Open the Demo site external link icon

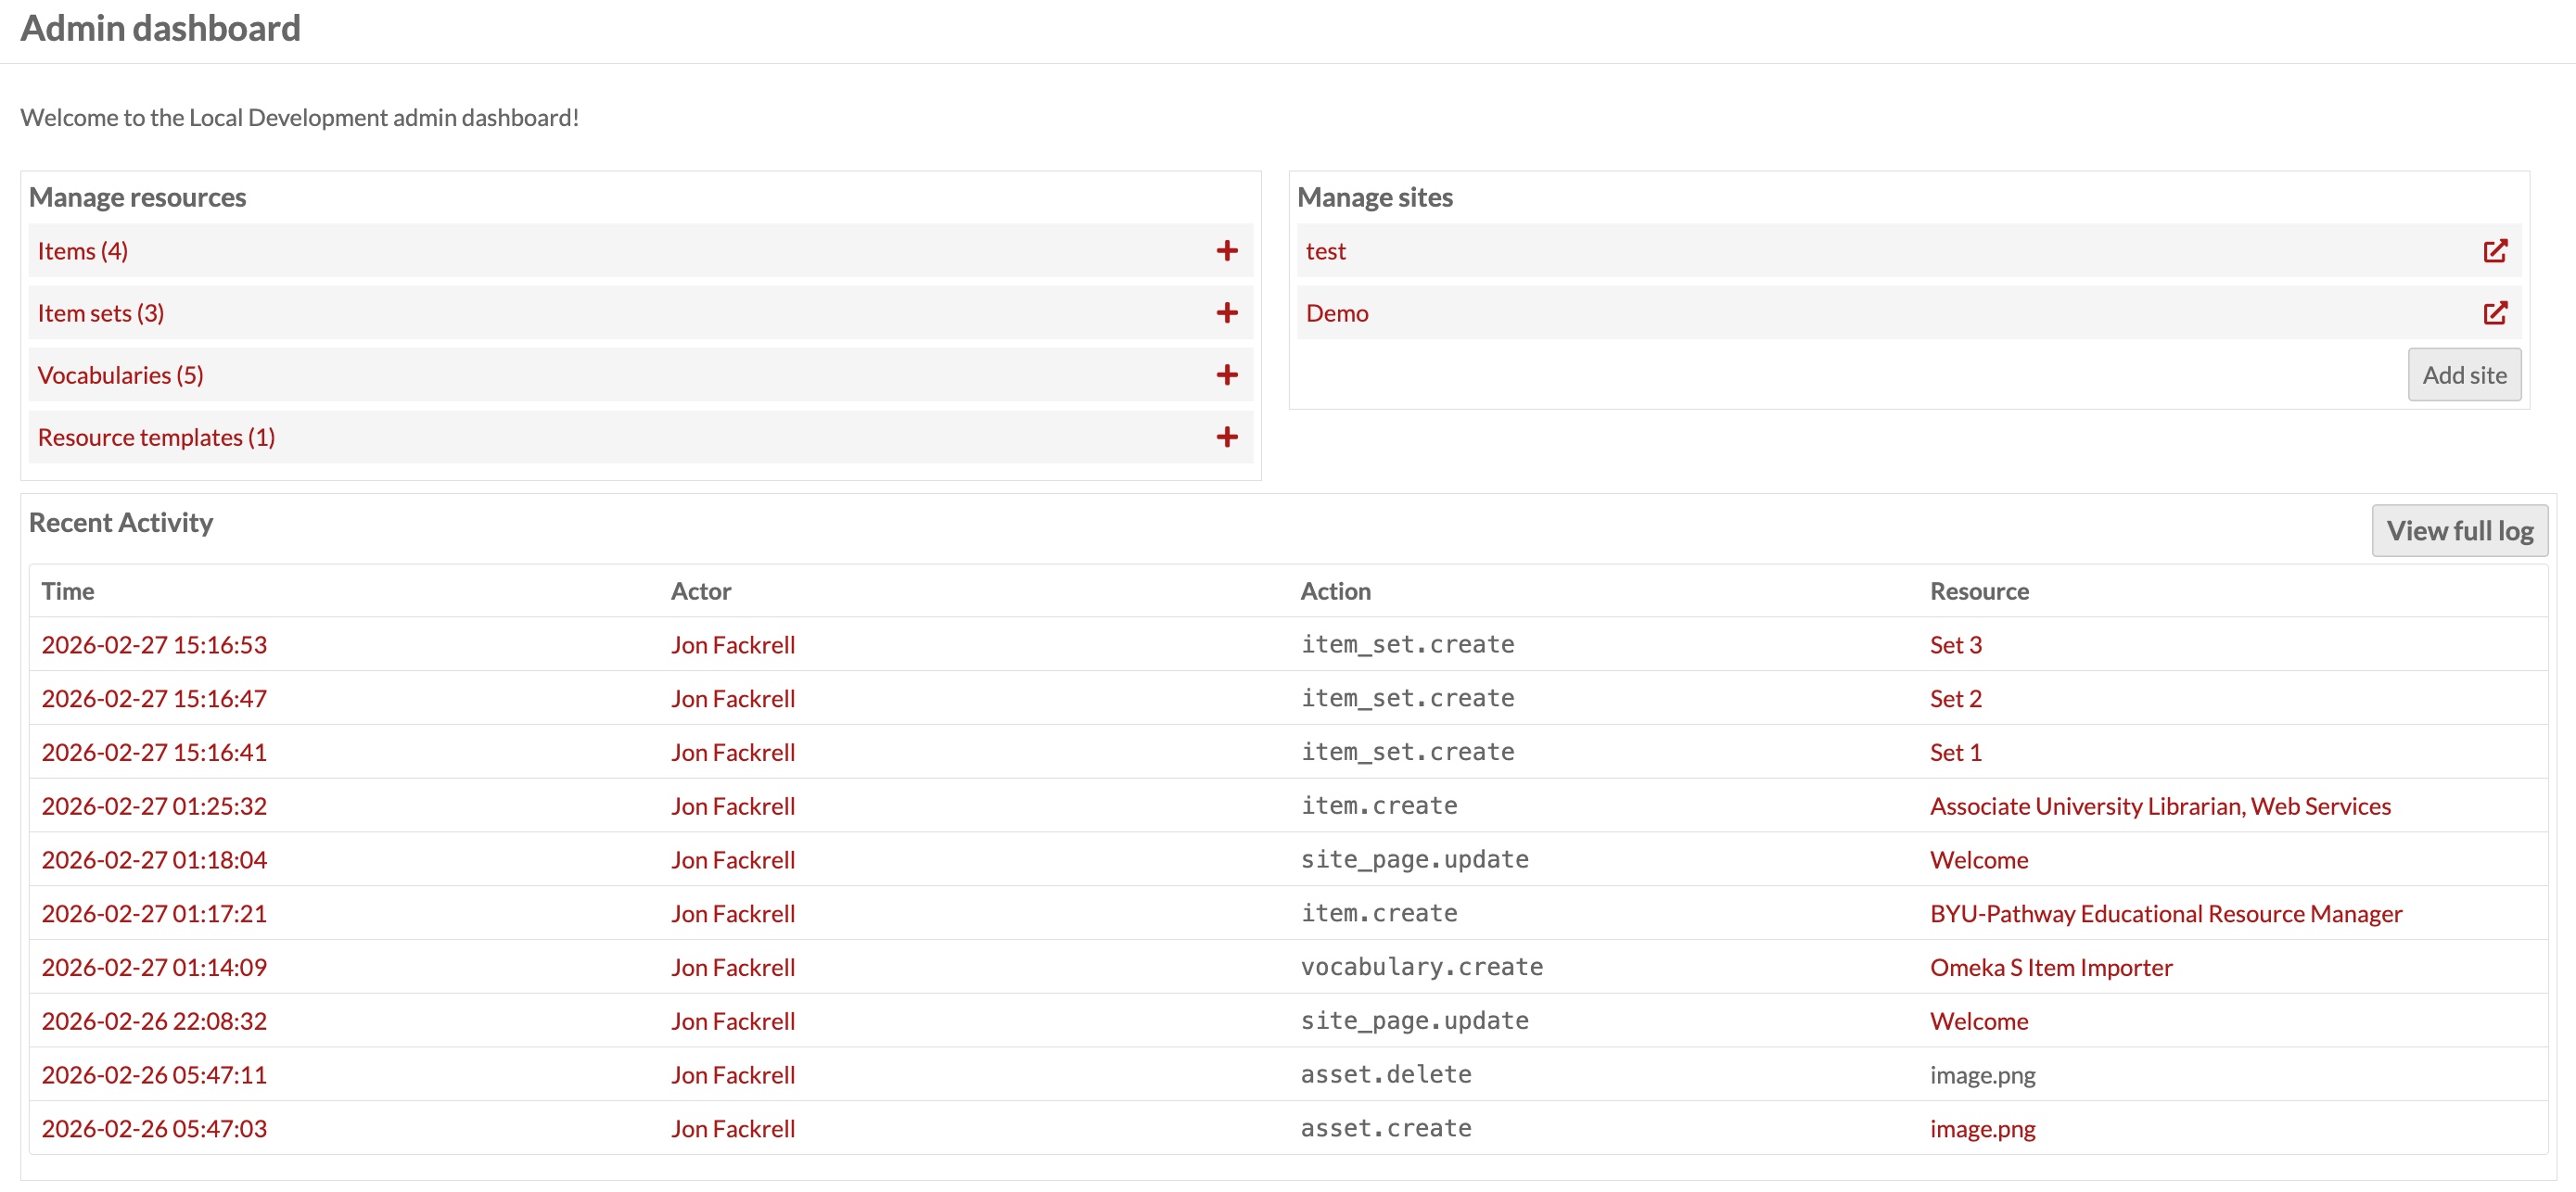tap(2495, 313)
